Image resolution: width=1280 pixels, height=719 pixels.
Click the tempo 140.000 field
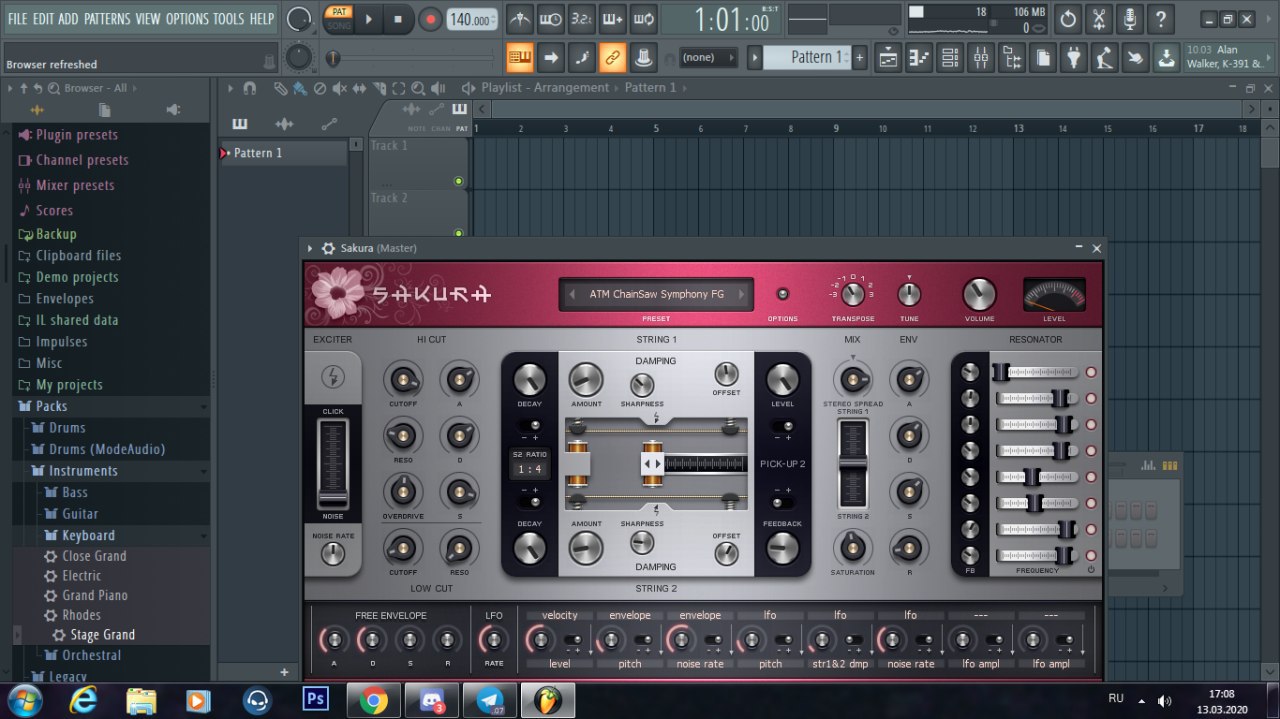coord(471,19)
